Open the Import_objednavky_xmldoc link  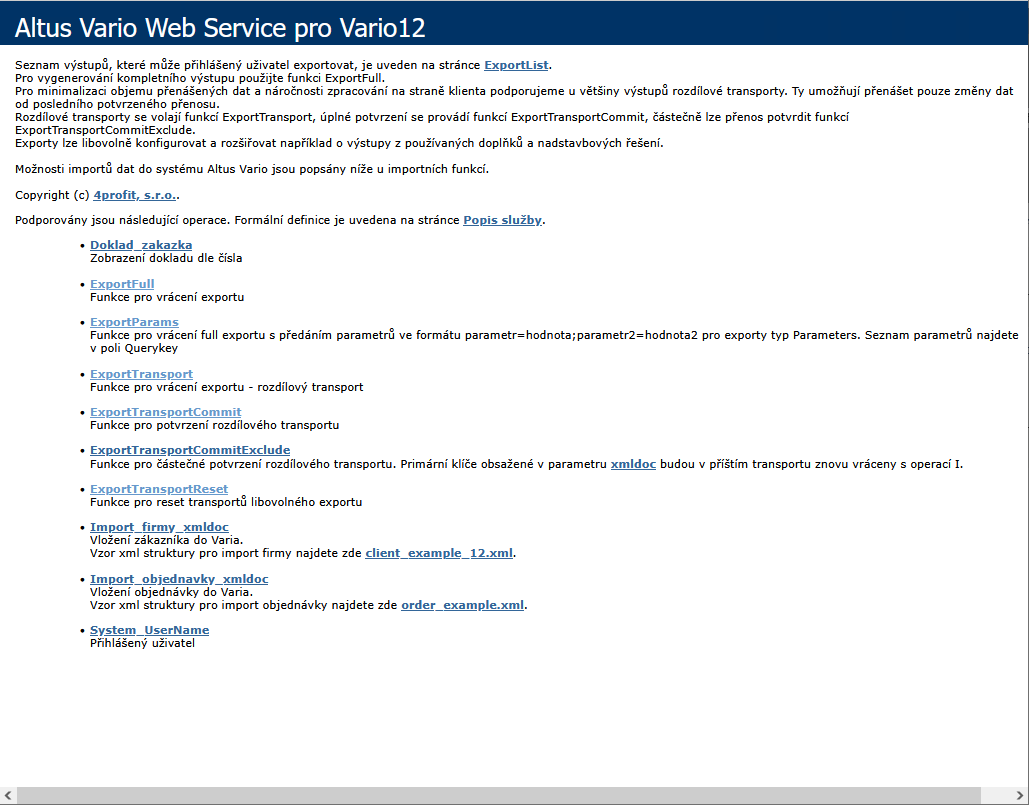click(179, 578)
